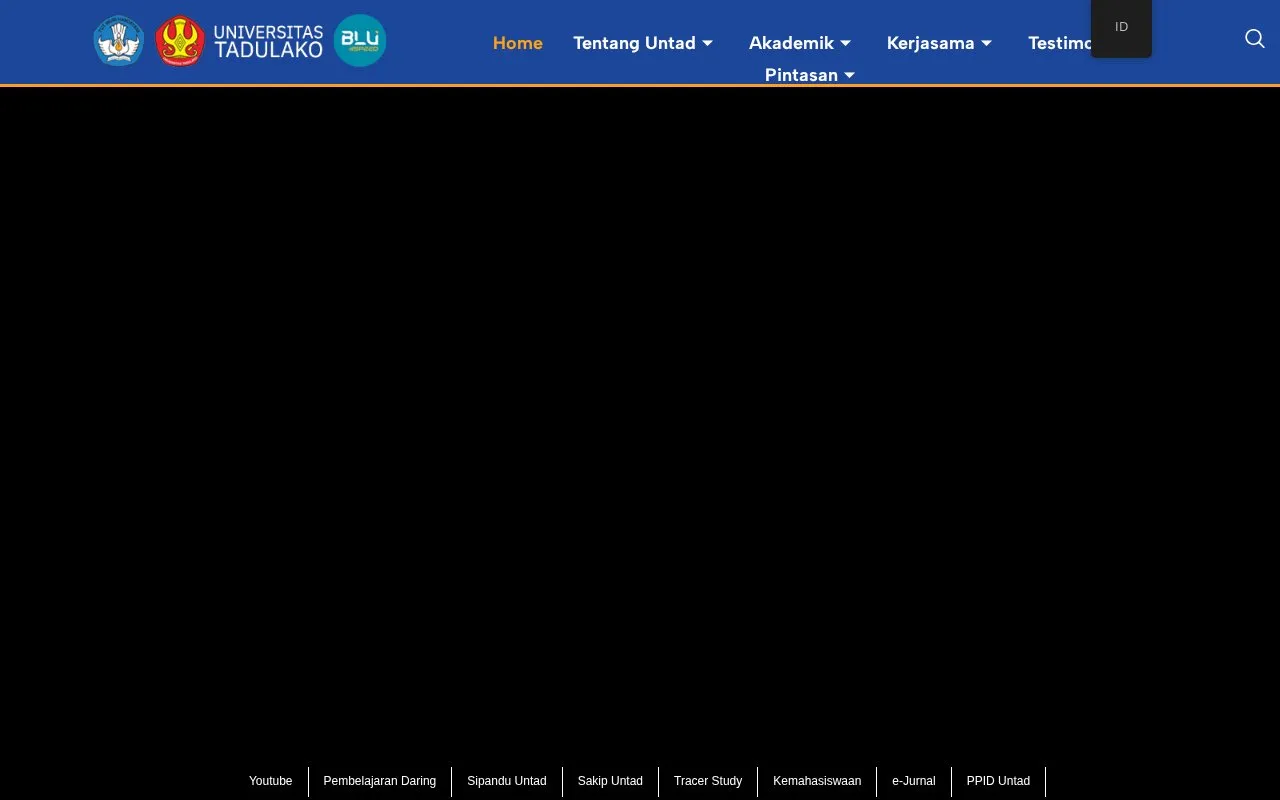Open the Kemahasiswaan link
Image resolution: width=1280 pixels, height=800 pixels.
pyautogui.click(x=817, y=781)
